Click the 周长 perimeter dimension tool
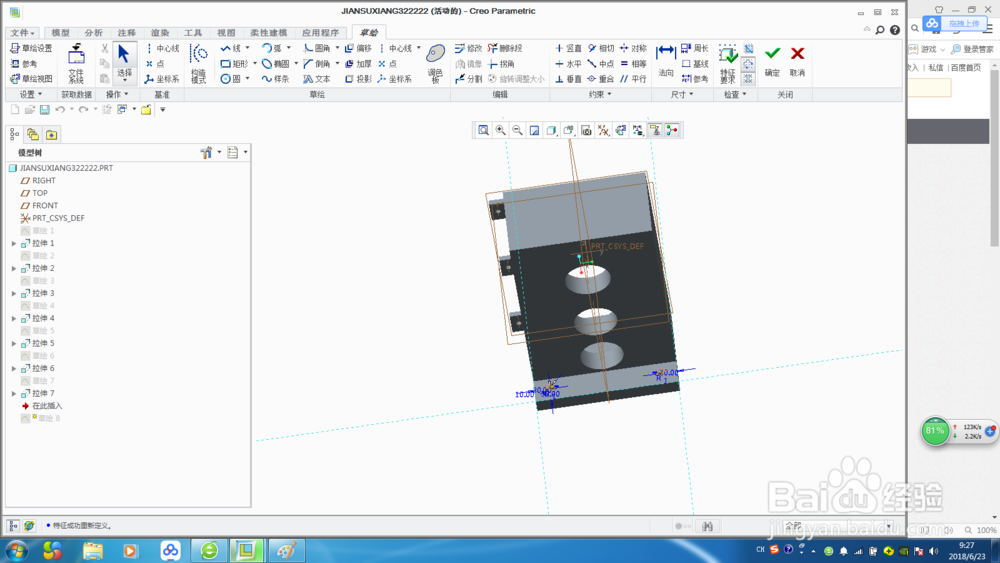This screenshot has width=1000, height=563. [695, 48]
